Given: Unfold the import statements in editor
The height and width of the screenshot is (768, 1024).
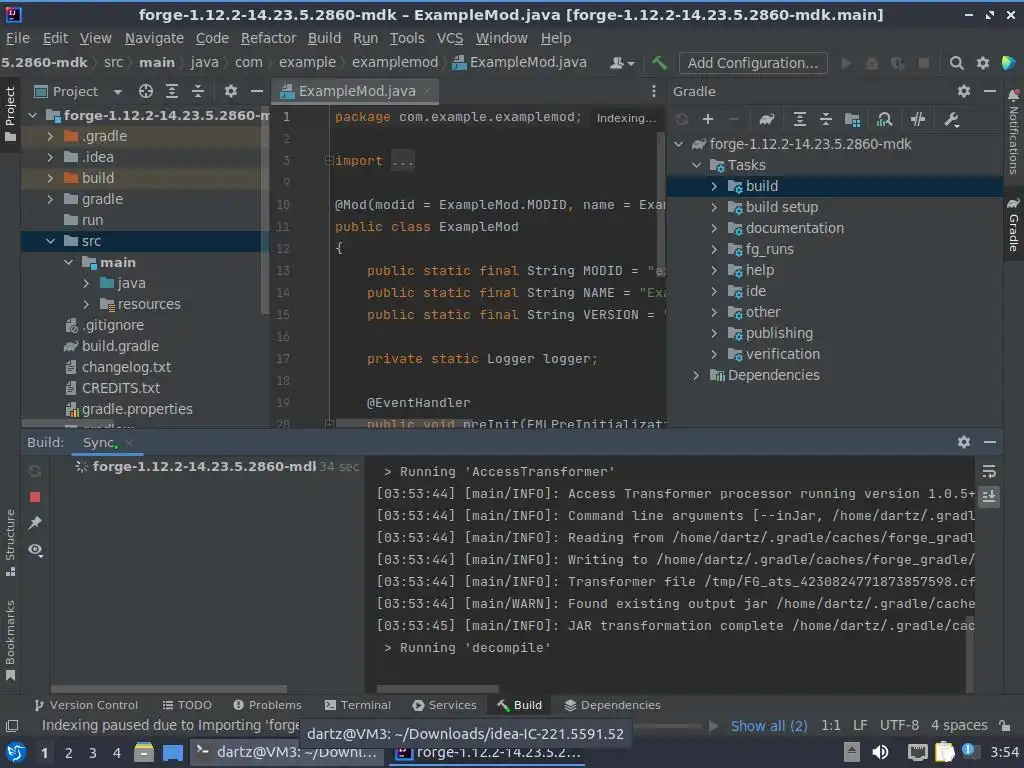Looking at the screenshot, I should click(329, 161).
